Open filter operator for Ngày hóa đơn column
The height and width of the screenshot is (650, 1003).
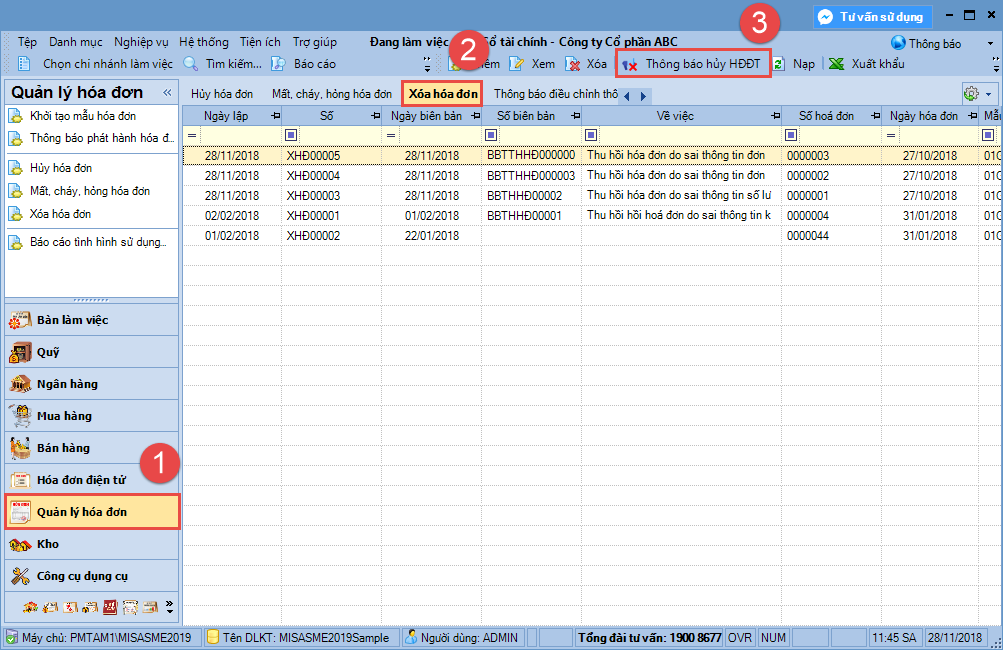tap(891, 135)
